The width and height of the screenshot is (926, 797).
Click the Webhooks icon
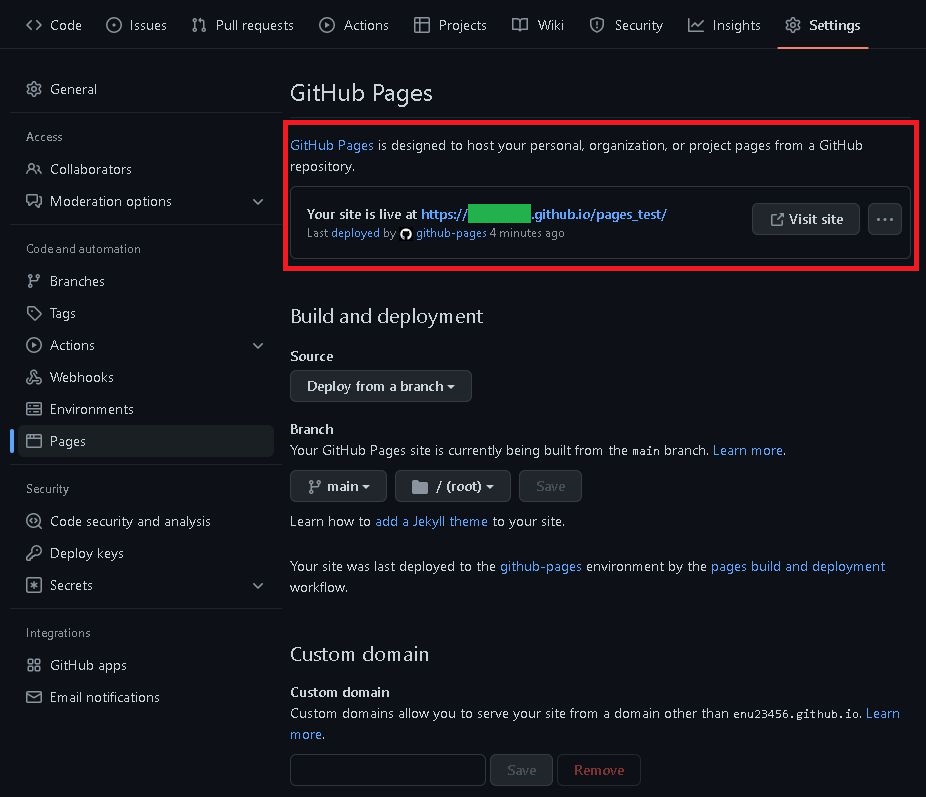34,377
